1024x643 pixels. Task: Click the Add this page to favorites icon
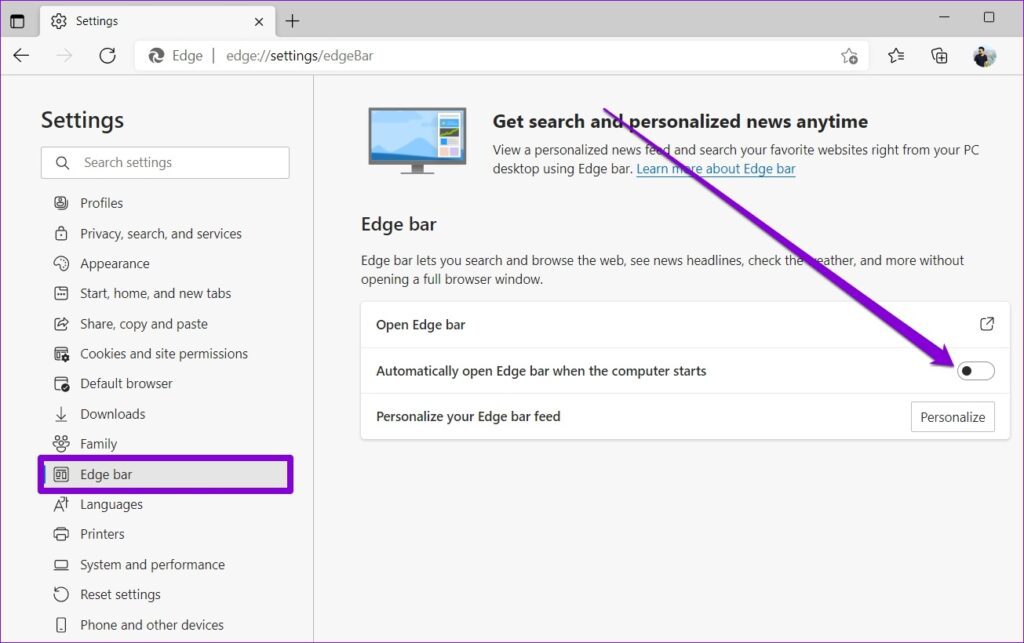point(849,57)
